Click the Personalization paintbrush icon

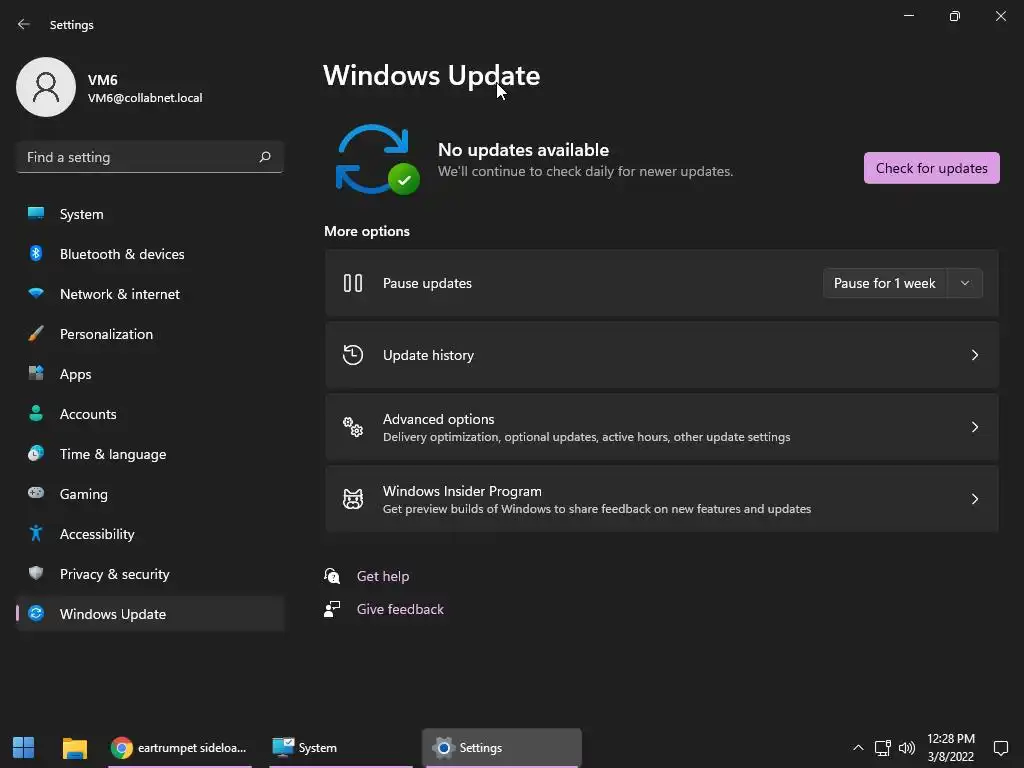click(x=36, y=334)
